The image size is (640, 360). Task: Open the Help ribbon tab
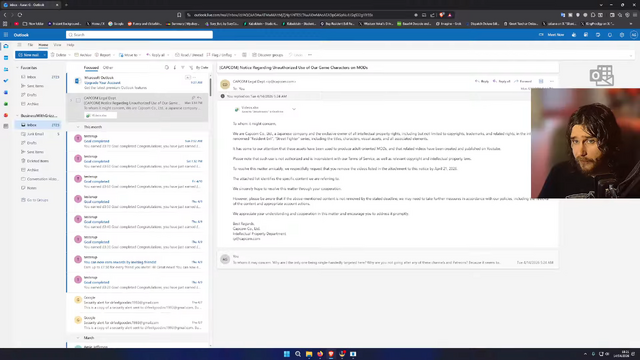tap(70, 45)
